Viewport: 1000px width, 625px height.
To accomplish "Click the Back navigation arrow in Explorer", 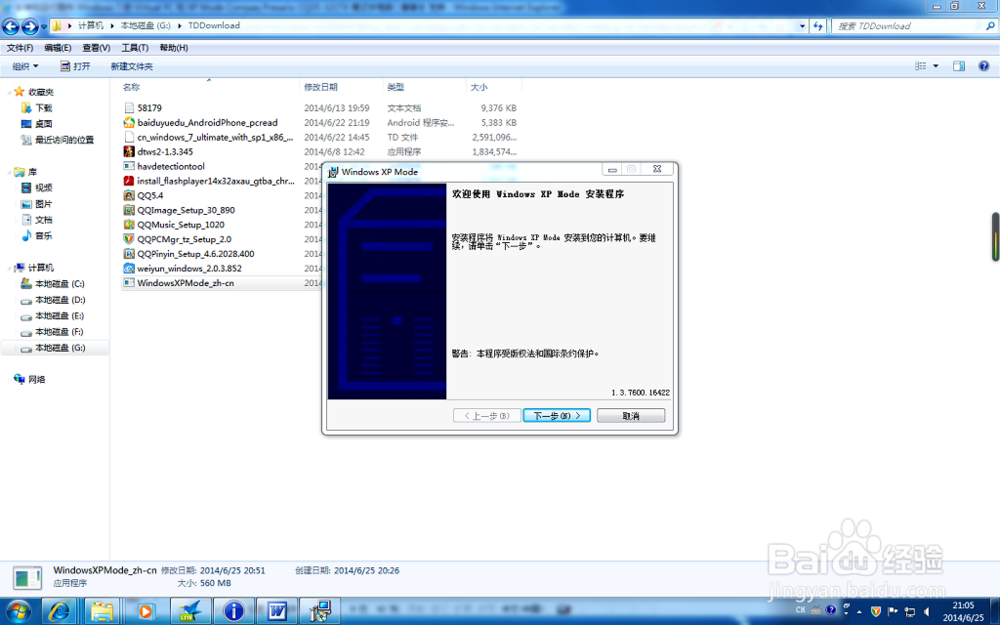I will tap(11, 26).
